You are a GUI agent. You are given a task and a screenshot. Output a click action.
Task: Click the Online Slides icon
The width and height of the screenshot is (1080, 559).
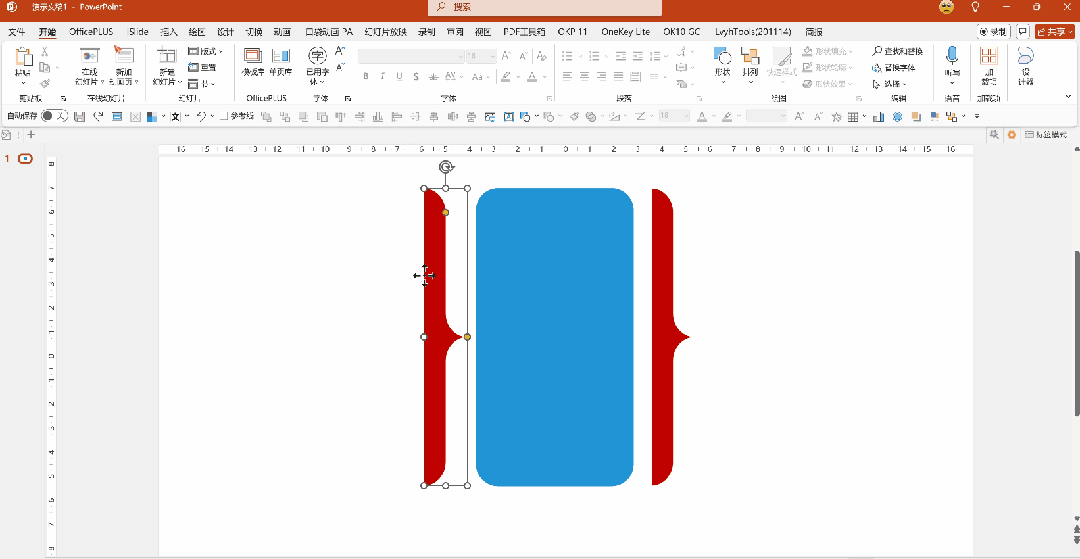(90, 55)
